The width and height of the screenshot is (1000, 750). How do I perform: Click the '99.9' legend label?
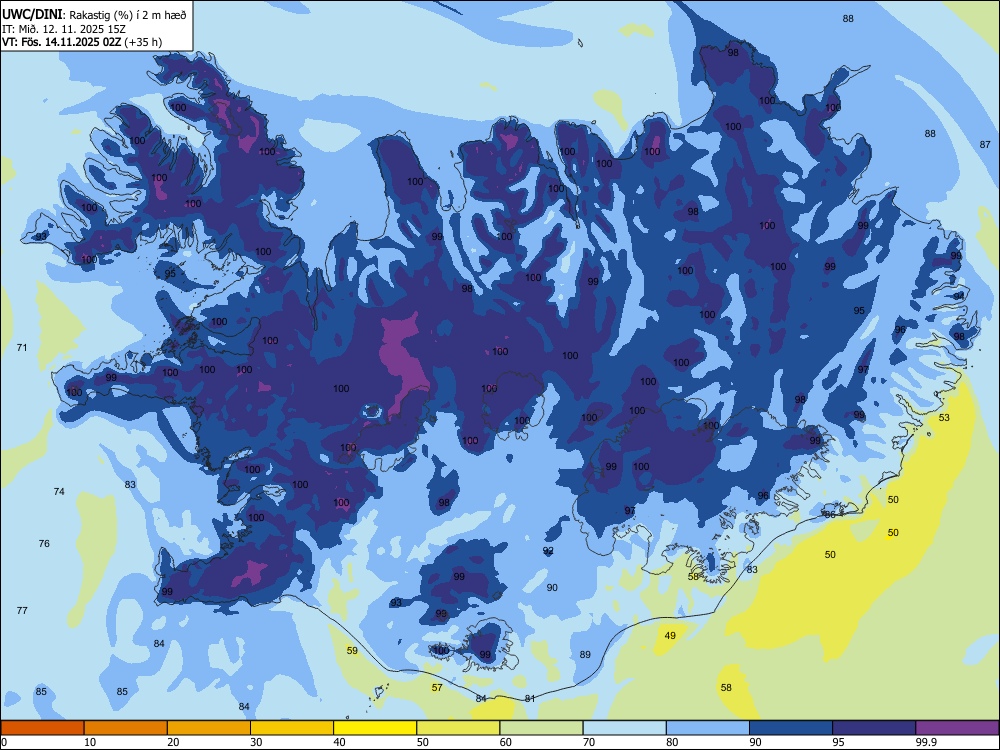click(x=926, y=742)
